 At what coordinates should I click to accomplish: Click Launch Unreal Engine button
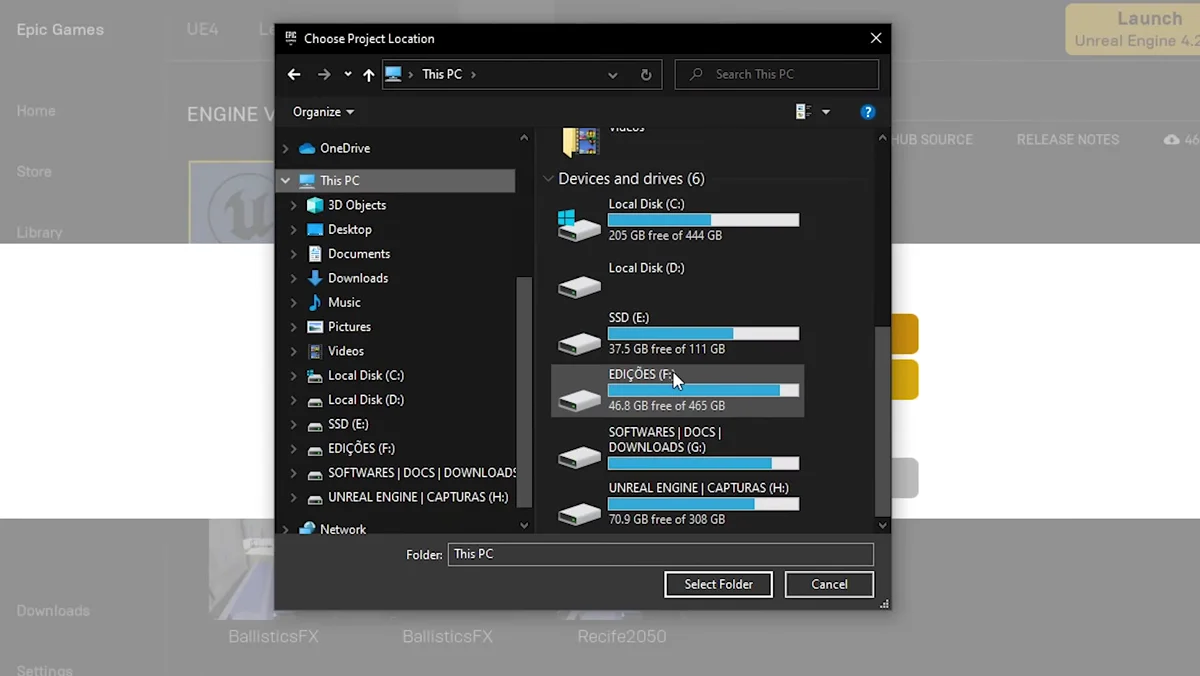pyautogui.click(x=1133, y=29)
